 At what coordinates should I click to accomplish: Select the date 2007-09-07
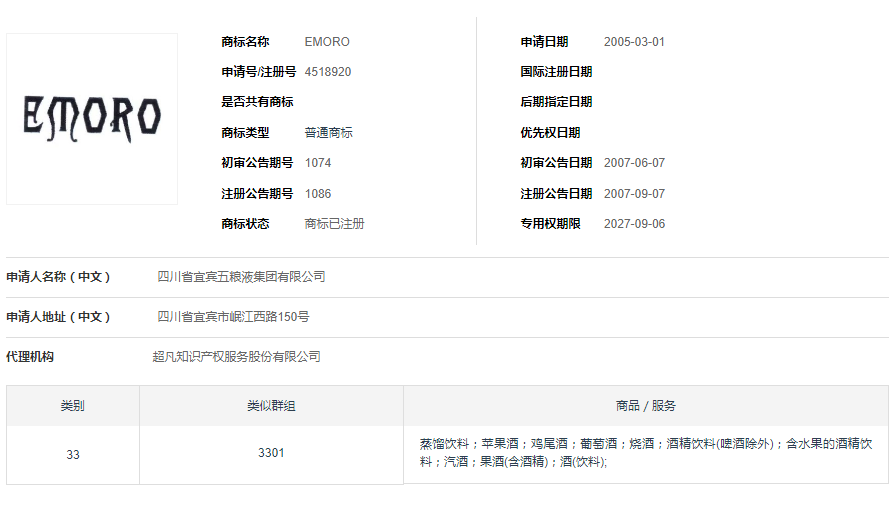pos(634,194)
